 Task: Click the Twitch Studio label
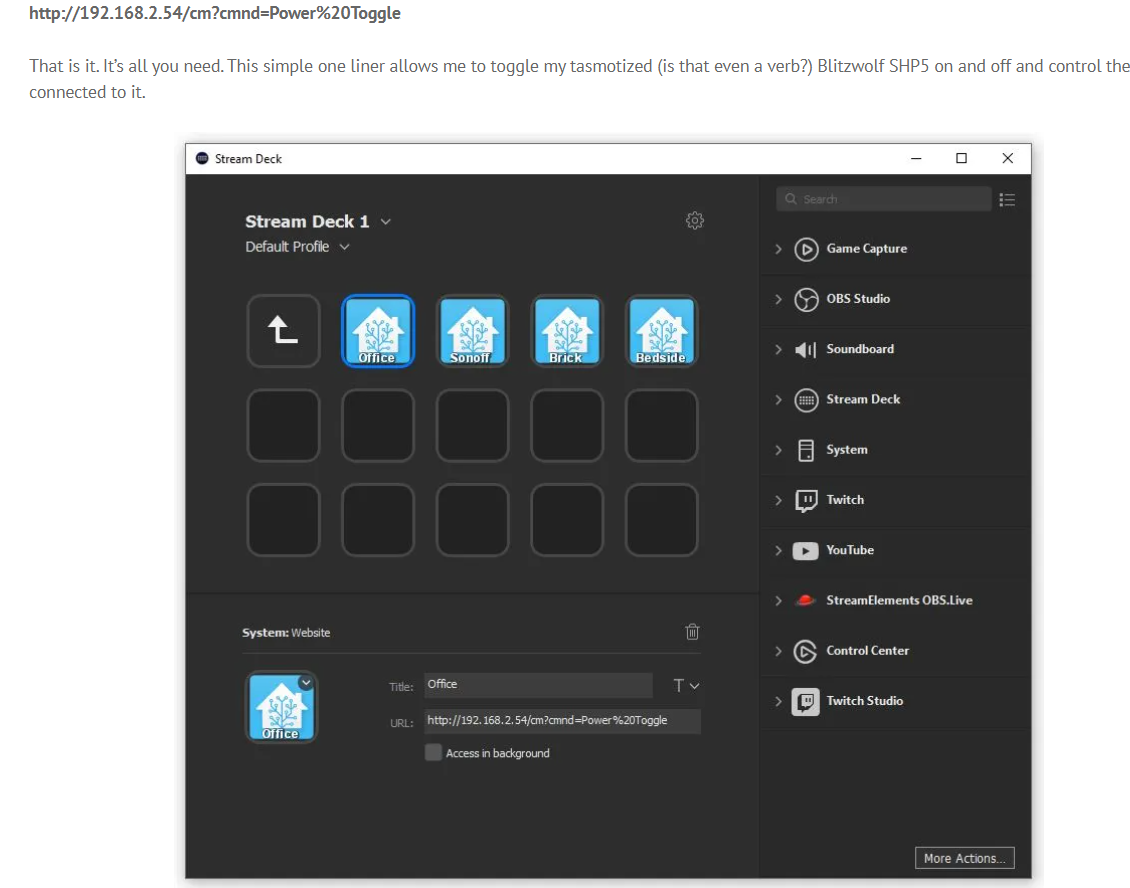pos(865,701)
